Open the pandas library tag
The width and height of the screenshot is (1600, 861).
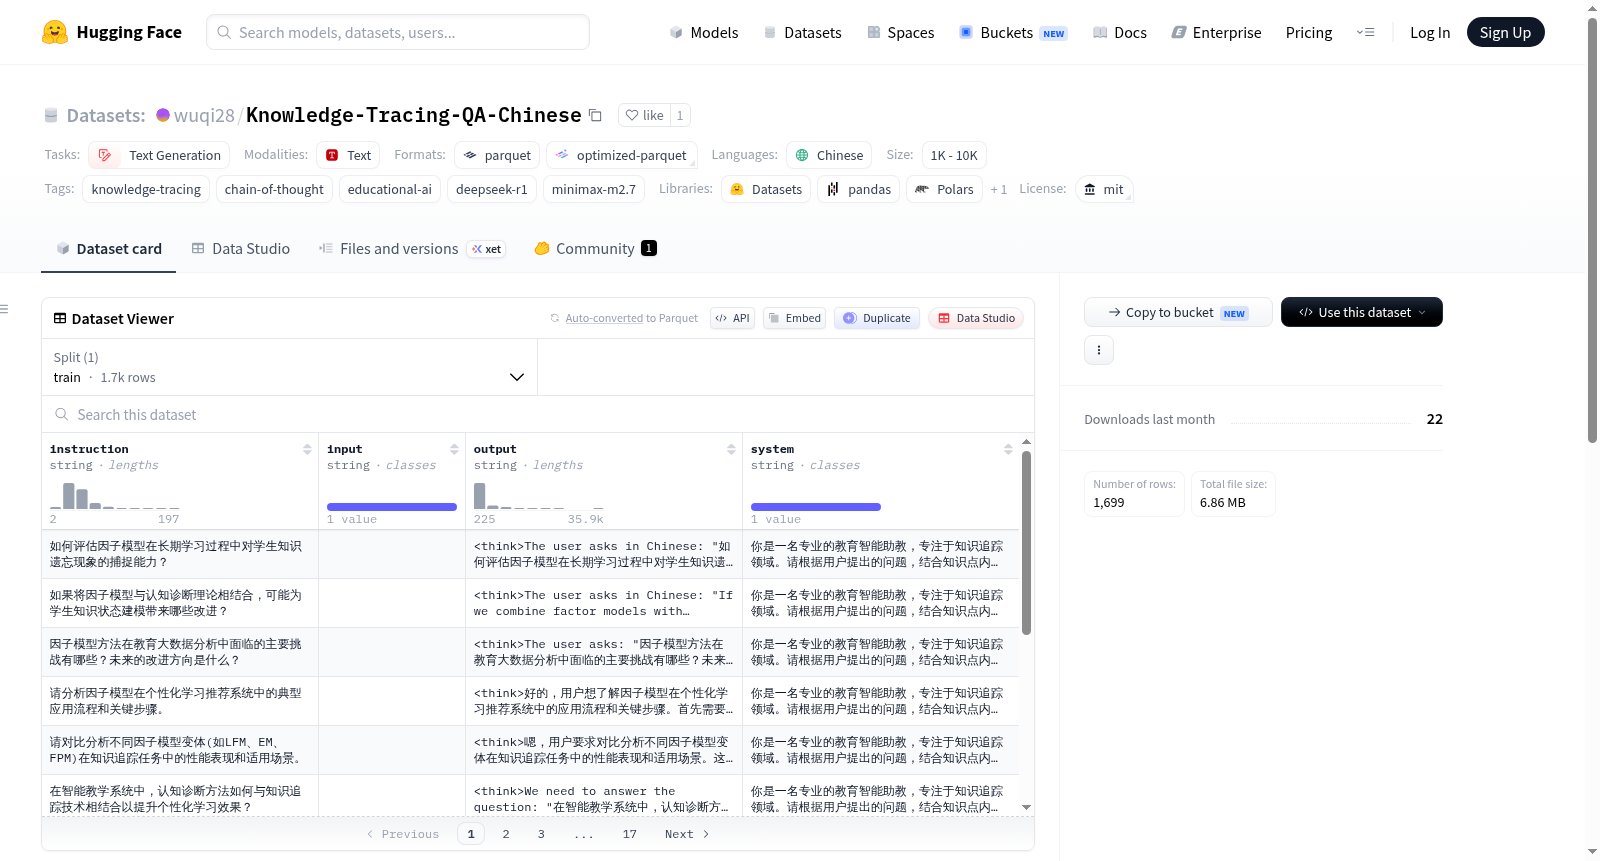coord(859,189)
